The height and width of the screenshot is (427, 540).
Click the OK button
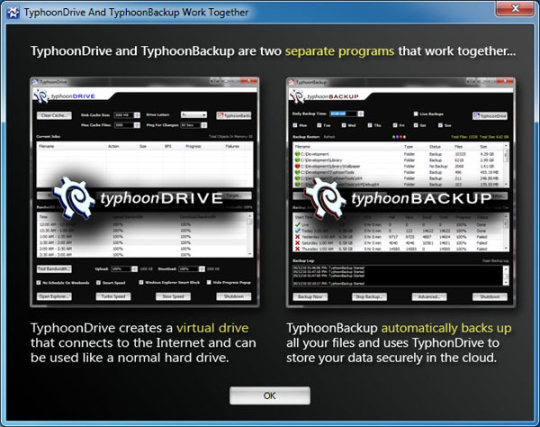tap(270, 396)
